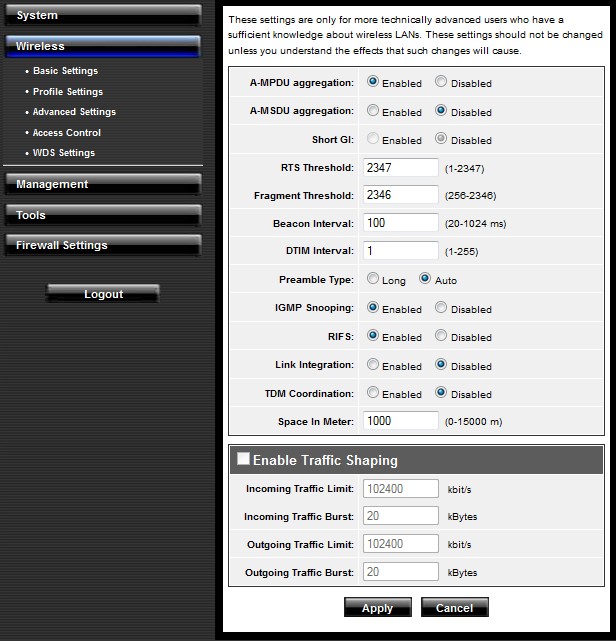Collapse the Wireless menu section

[x=102, y=46]
